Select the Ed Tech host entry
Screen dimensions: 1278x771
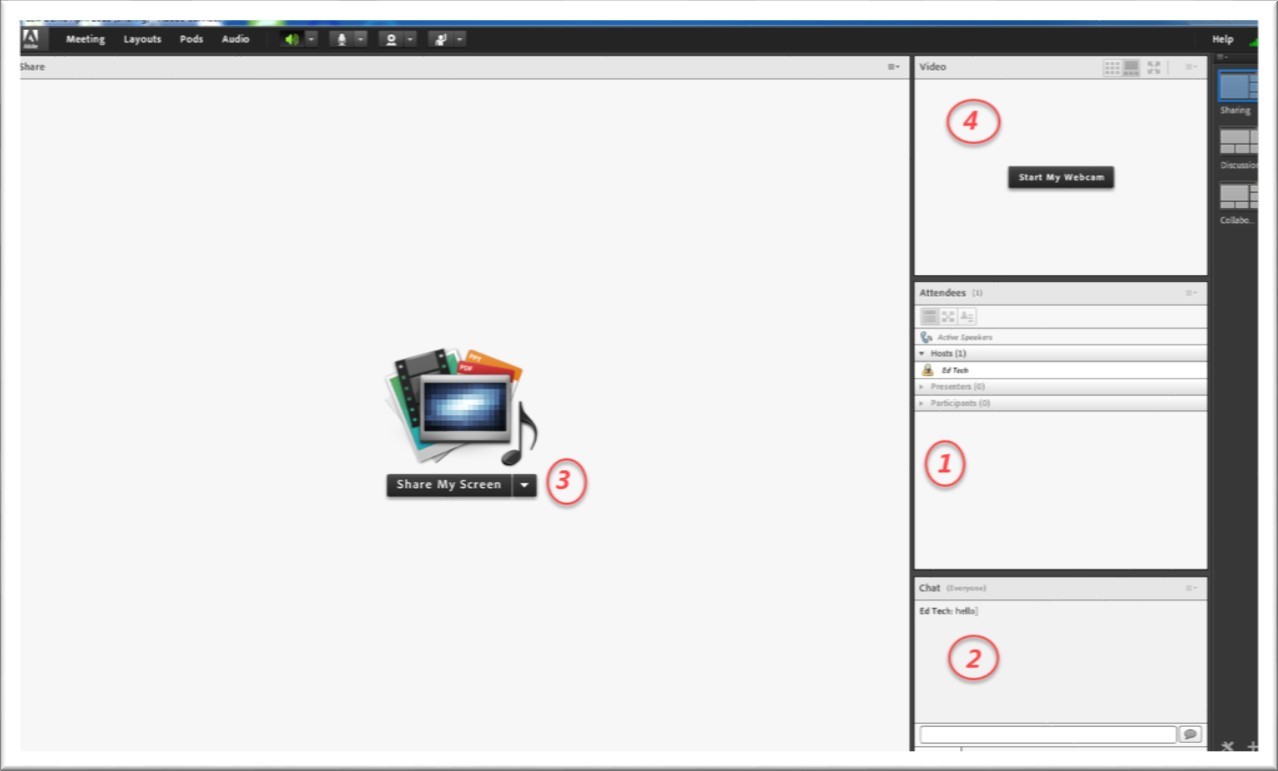(x=1060, y=370)
